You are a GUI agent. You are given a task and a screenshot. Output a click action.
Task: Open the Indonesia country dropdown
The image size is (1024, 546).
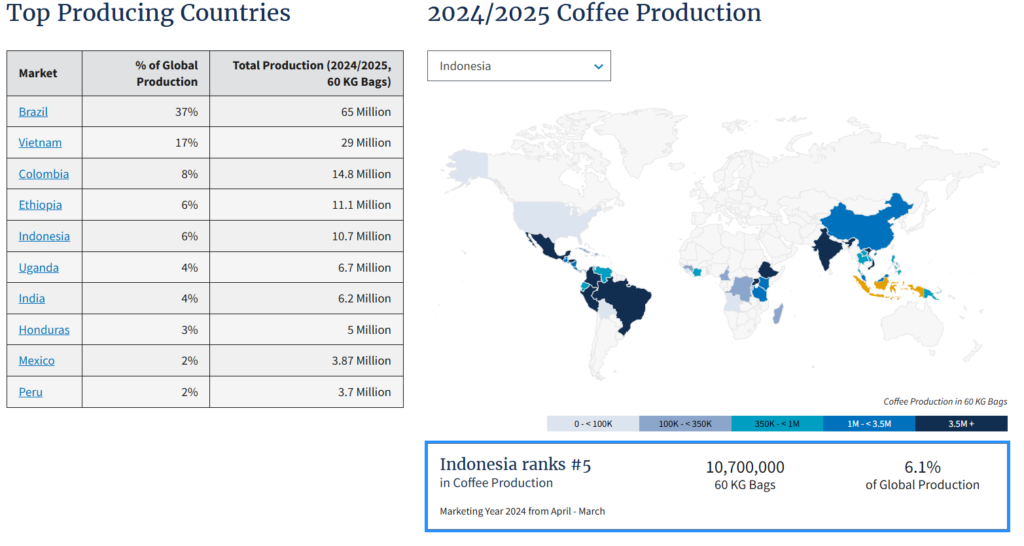coord(518,66)
